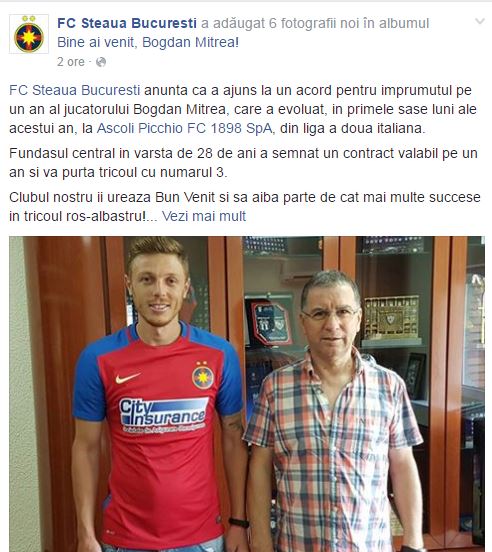The width and height of the screenshot is (492, 552).
Task: Click the globe public privacy icon
Action: point(101,62)
